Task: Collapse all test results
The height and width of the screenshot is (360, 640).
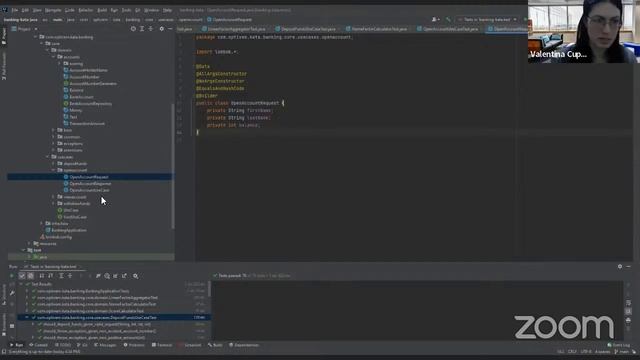Action: click(x=70, y=276)
